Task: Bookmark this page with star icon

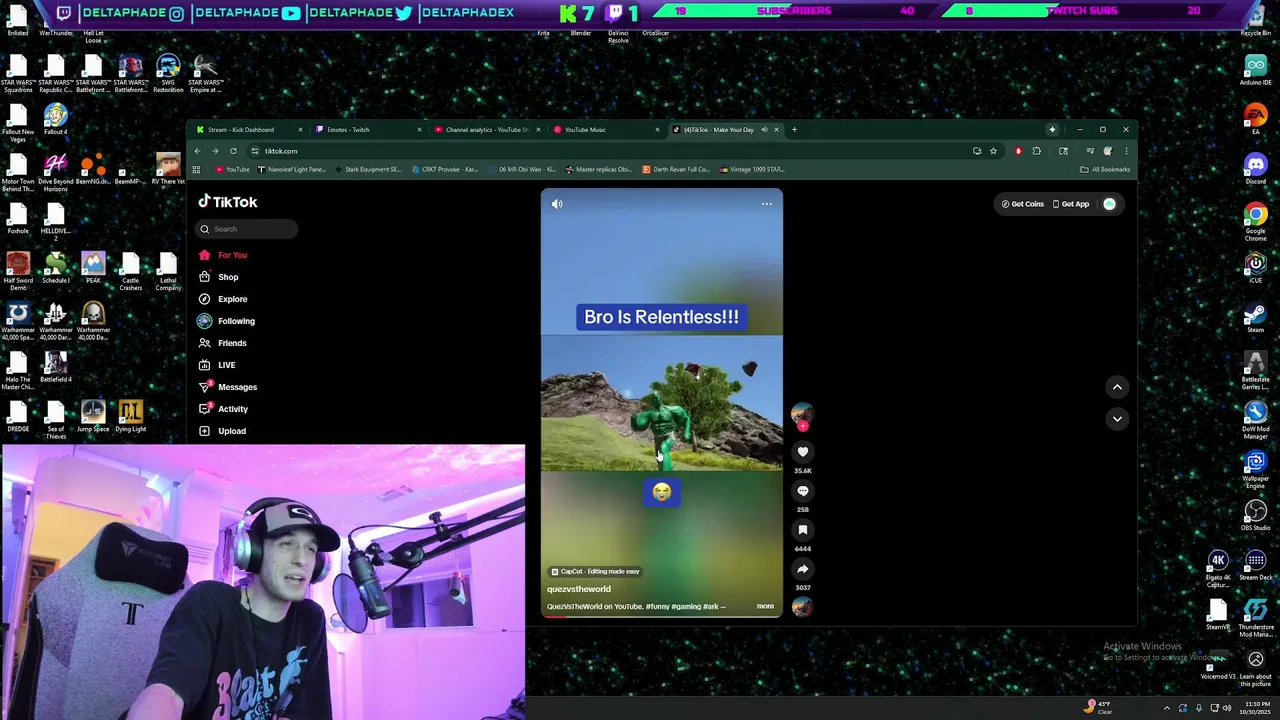Action: pyautogui.click(x=993, y=151)
